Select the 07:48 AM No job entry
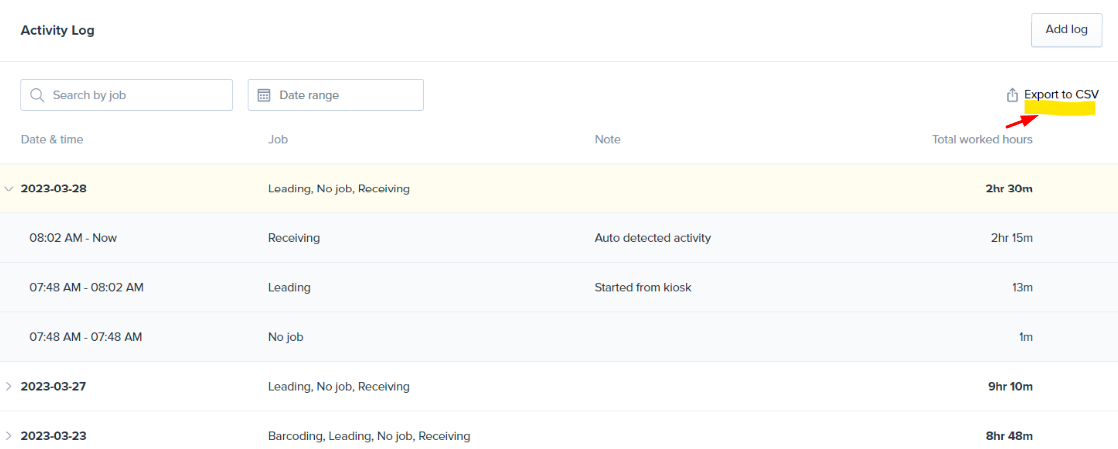Viewport: 1118px width, 449px height. coord(559,337)
